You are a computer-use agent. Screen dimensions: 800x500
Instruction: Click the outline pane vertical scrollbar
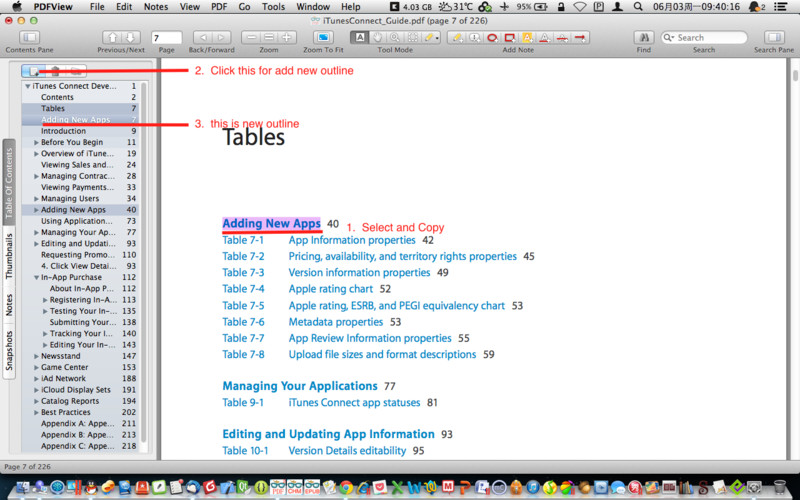click(x=143, y=260)
